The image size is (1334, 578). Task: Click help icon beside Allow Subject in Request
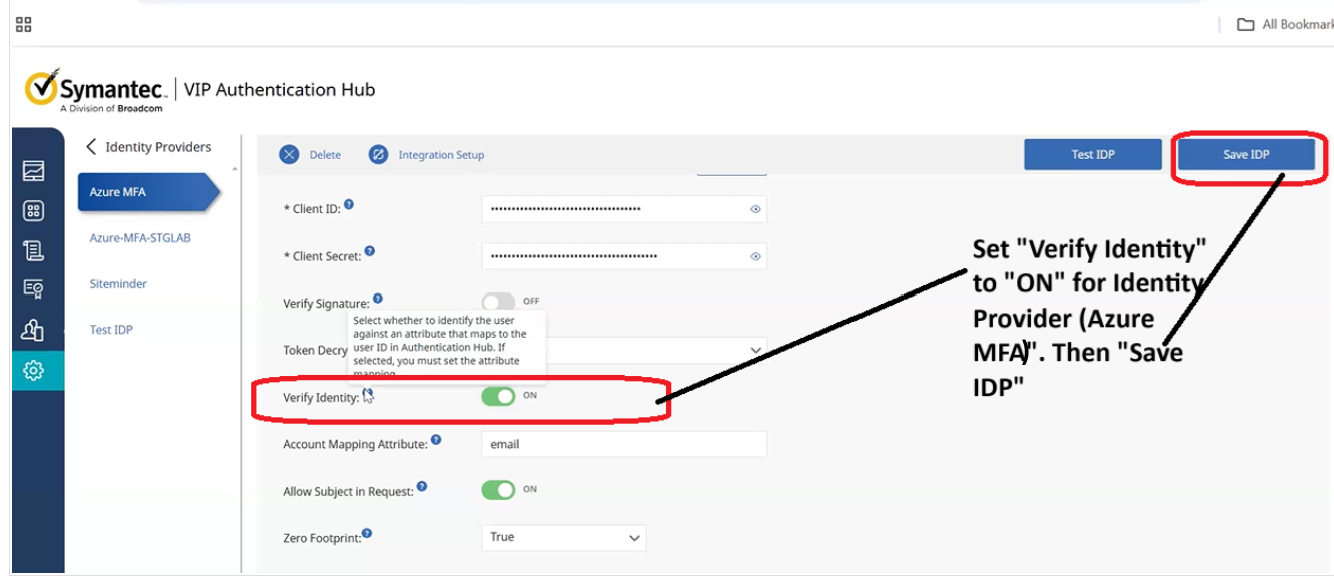point(422,487)
